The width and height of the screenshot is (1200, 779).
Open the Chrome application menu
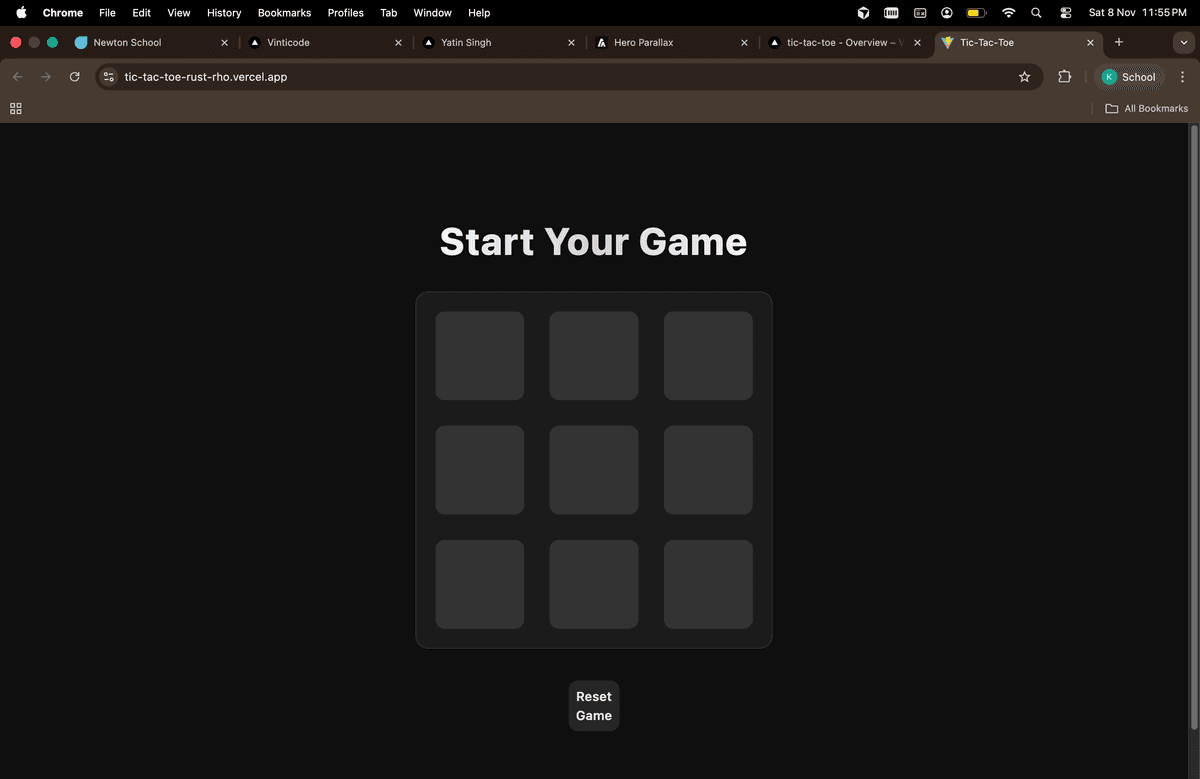point(63,13)
